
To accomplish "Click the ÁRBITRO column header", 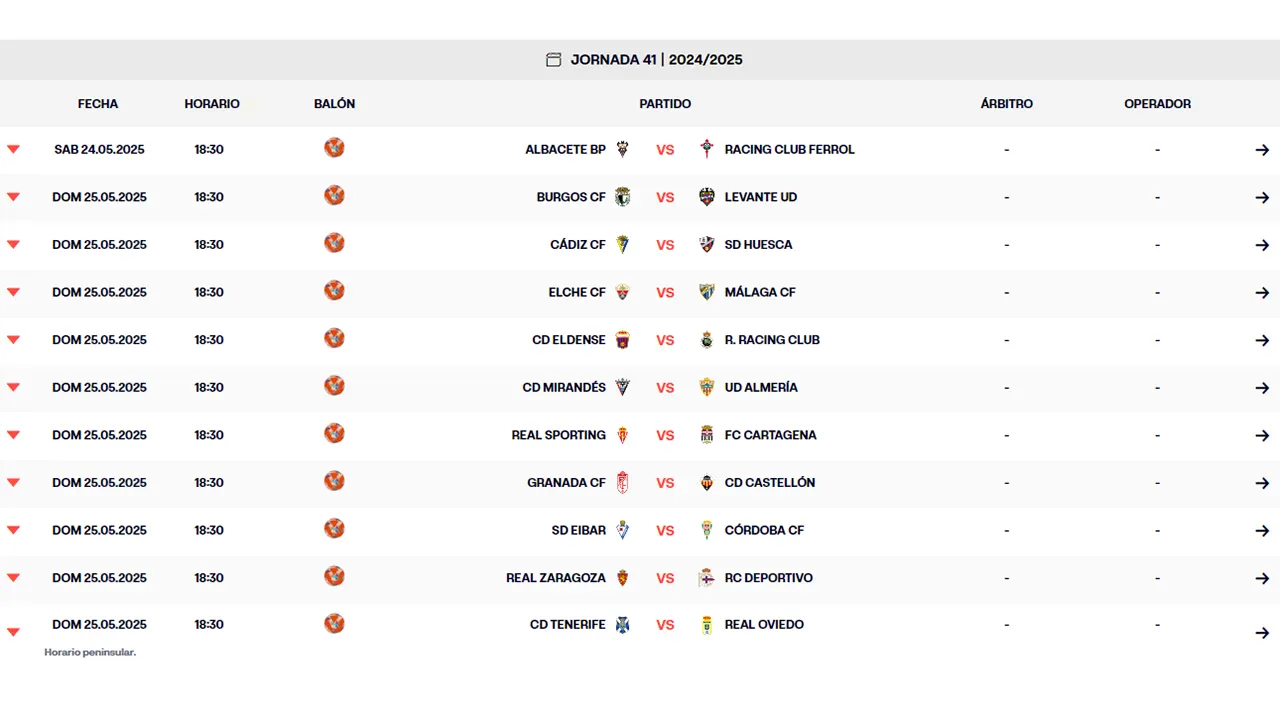I will [x=1006, y=103].
